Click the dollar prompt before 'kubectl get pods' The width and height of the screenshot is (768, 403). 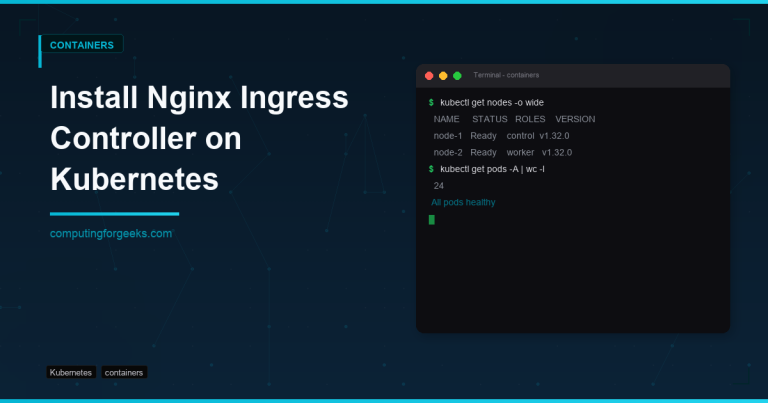[x=431, y=169]
